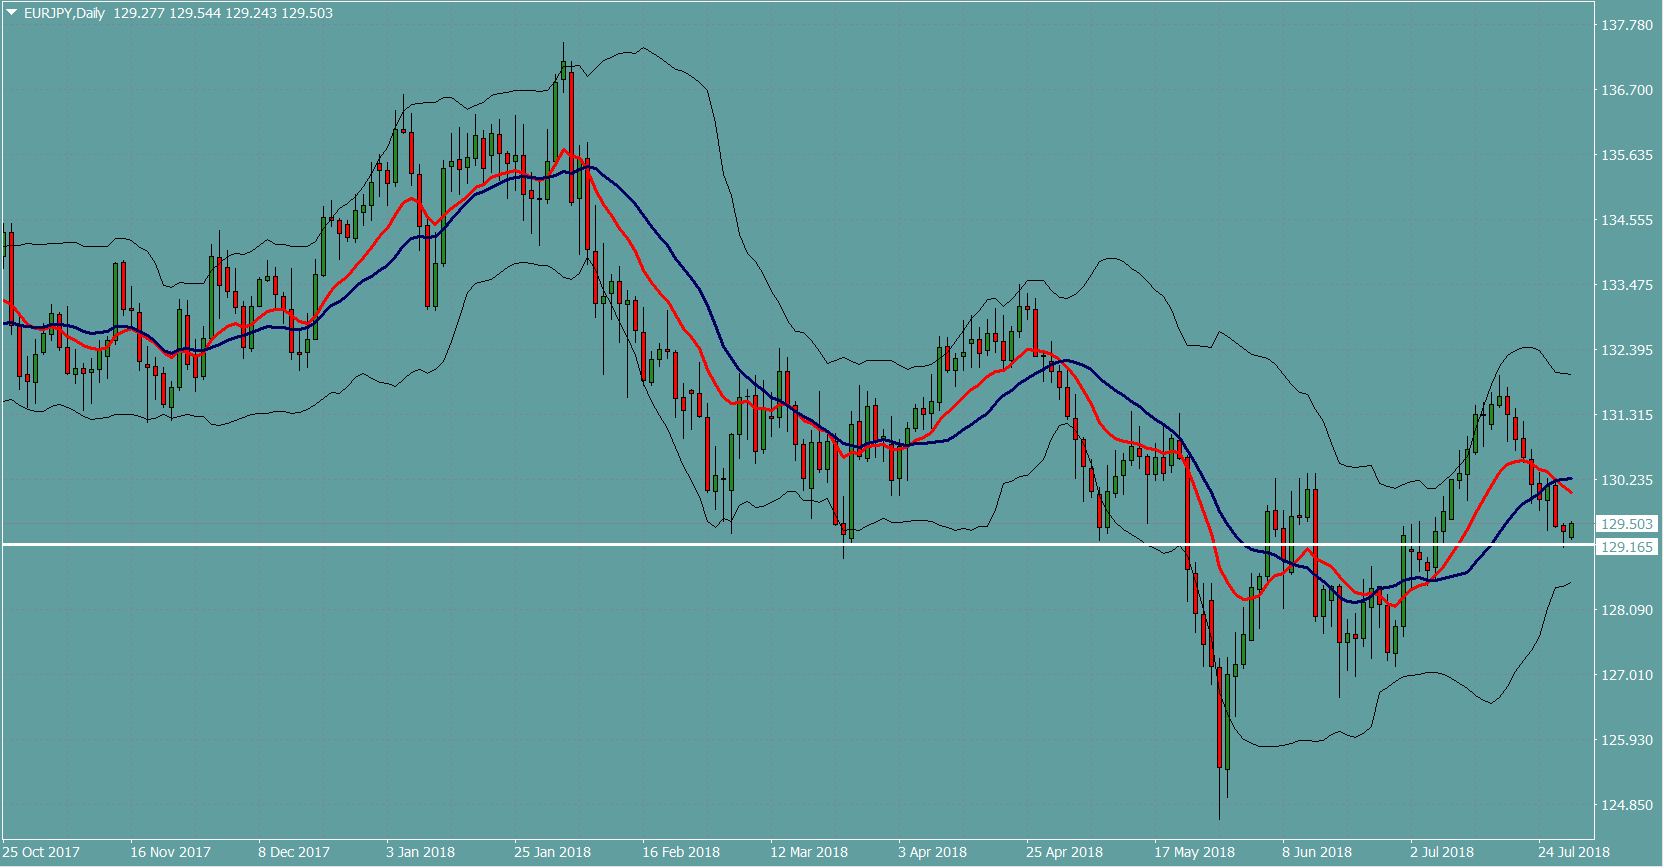Click the 2 Jul 2018 date label
This screenshot has width=1664, height=868.
(x=1442, y=852)
